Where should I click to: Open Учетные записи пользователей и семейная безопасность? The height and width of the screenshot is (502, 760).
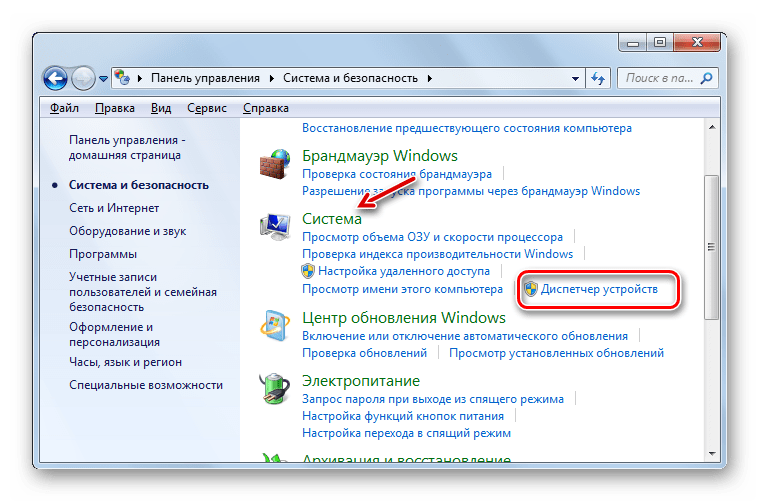pos(142,292)
